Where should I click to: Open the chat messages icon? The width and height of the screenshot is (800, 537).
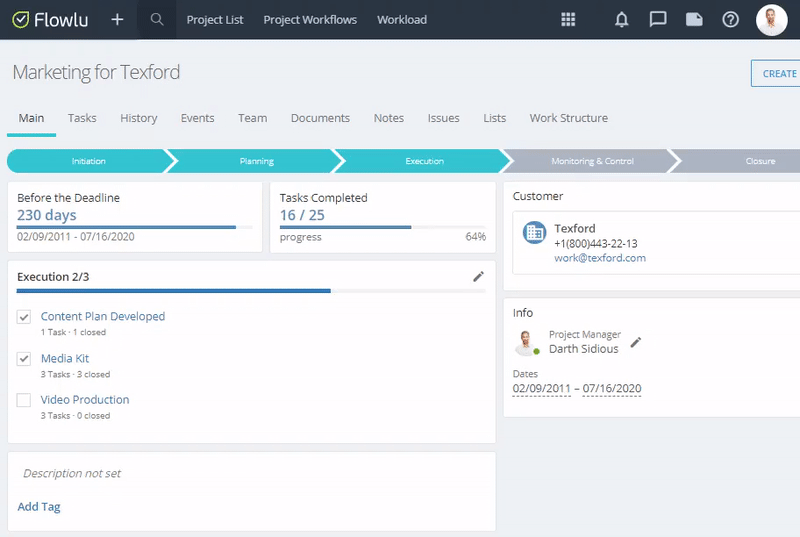658,19
